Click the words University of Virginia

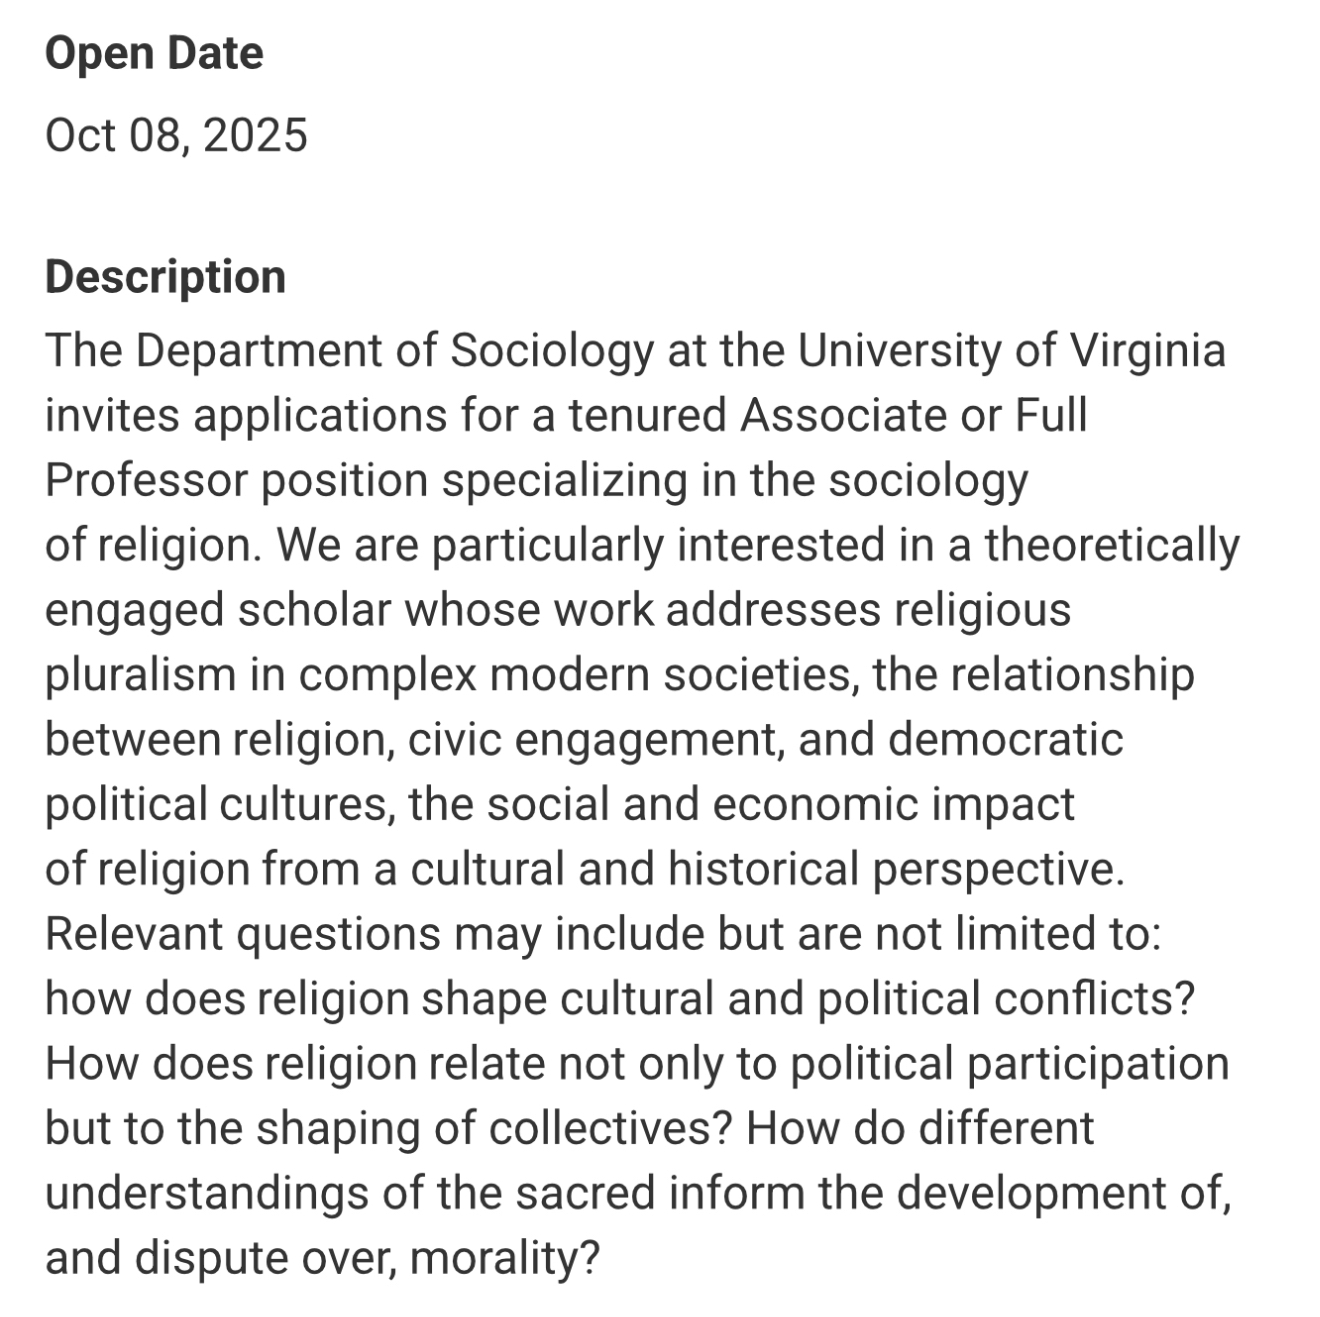1011,351
